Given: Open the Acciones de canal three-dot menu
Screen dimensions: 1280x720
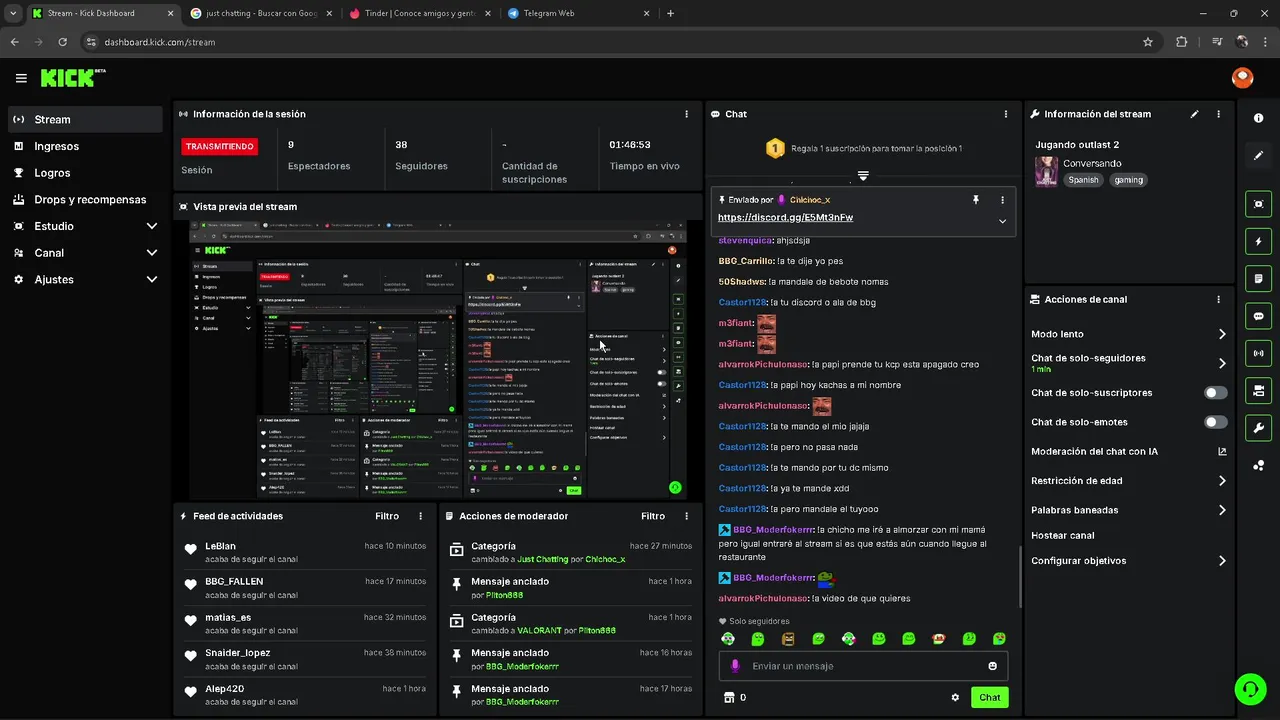Looking at the screenshot, I should (1218, 299).
